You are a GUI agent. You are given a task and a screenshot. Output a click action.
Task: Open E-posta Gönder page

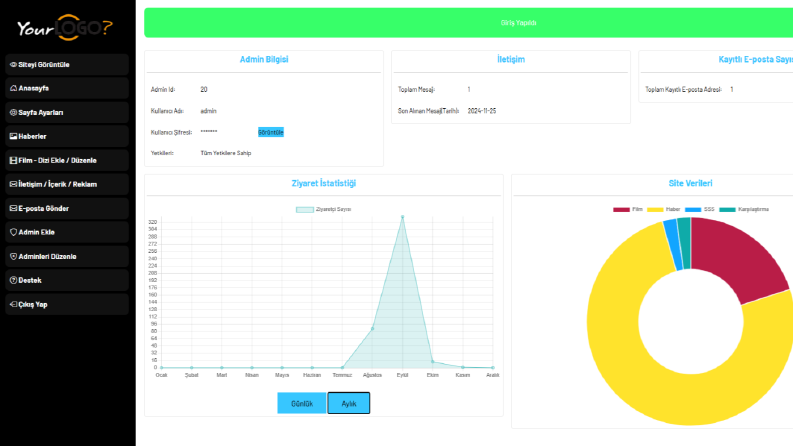point(67,208)
